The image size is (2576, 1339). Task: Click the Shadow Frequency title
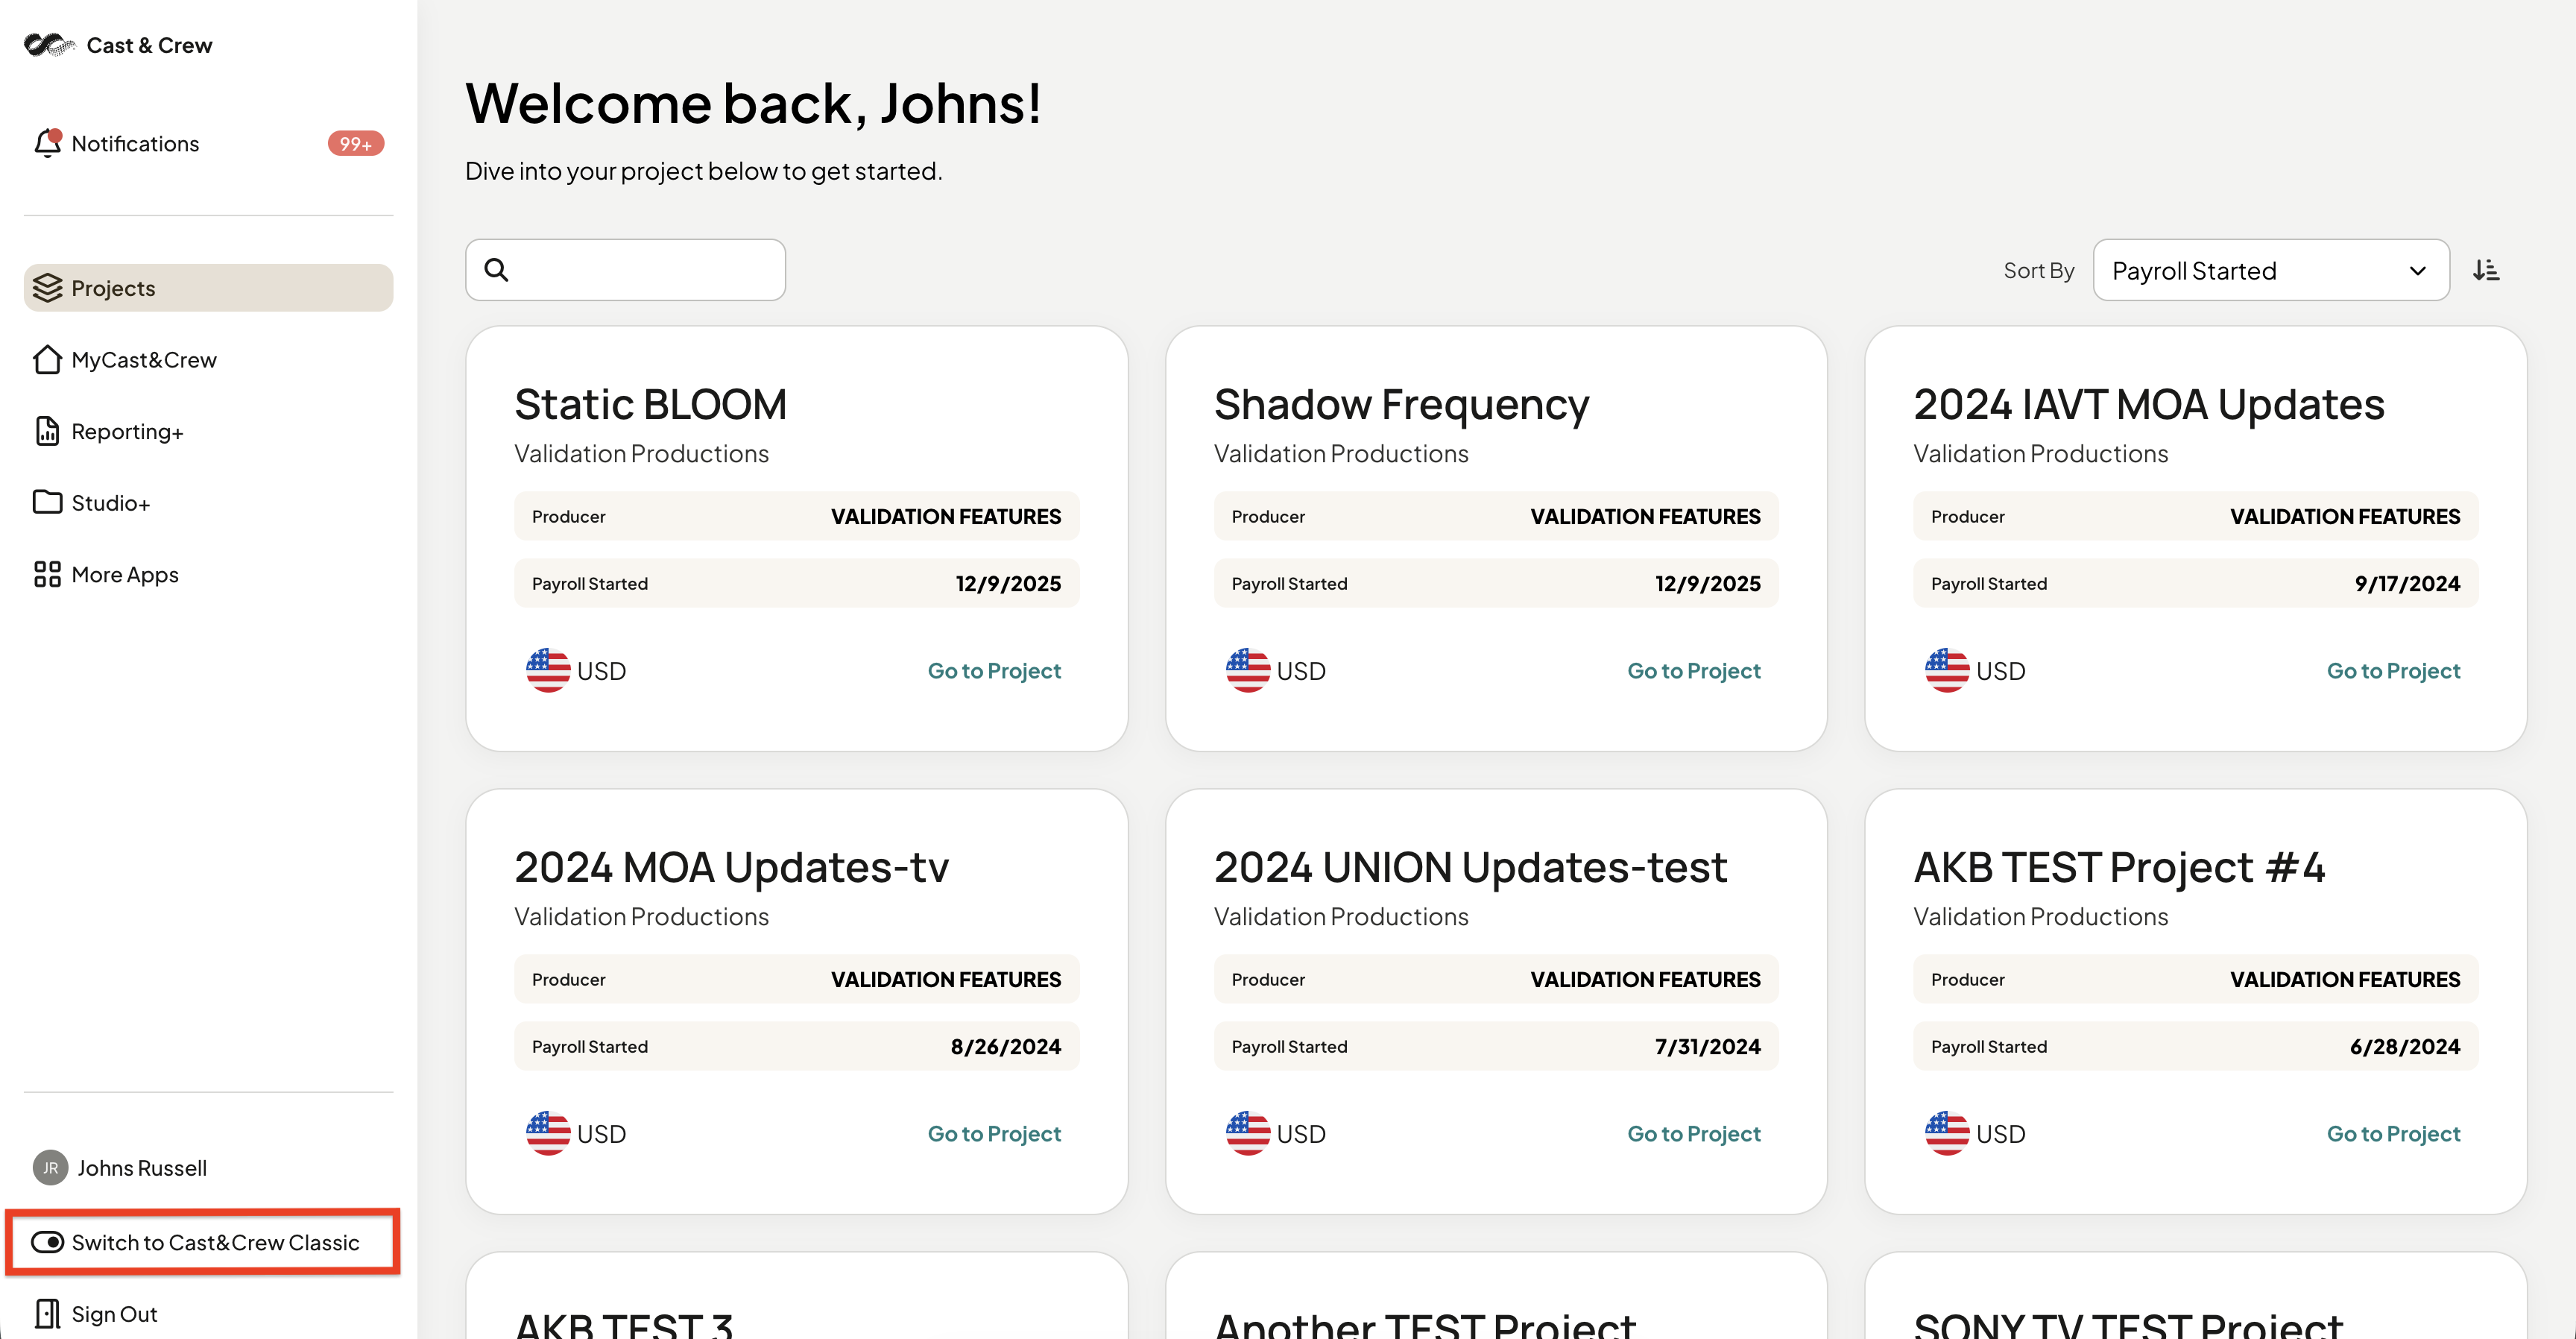click(x=1401, y=405)
